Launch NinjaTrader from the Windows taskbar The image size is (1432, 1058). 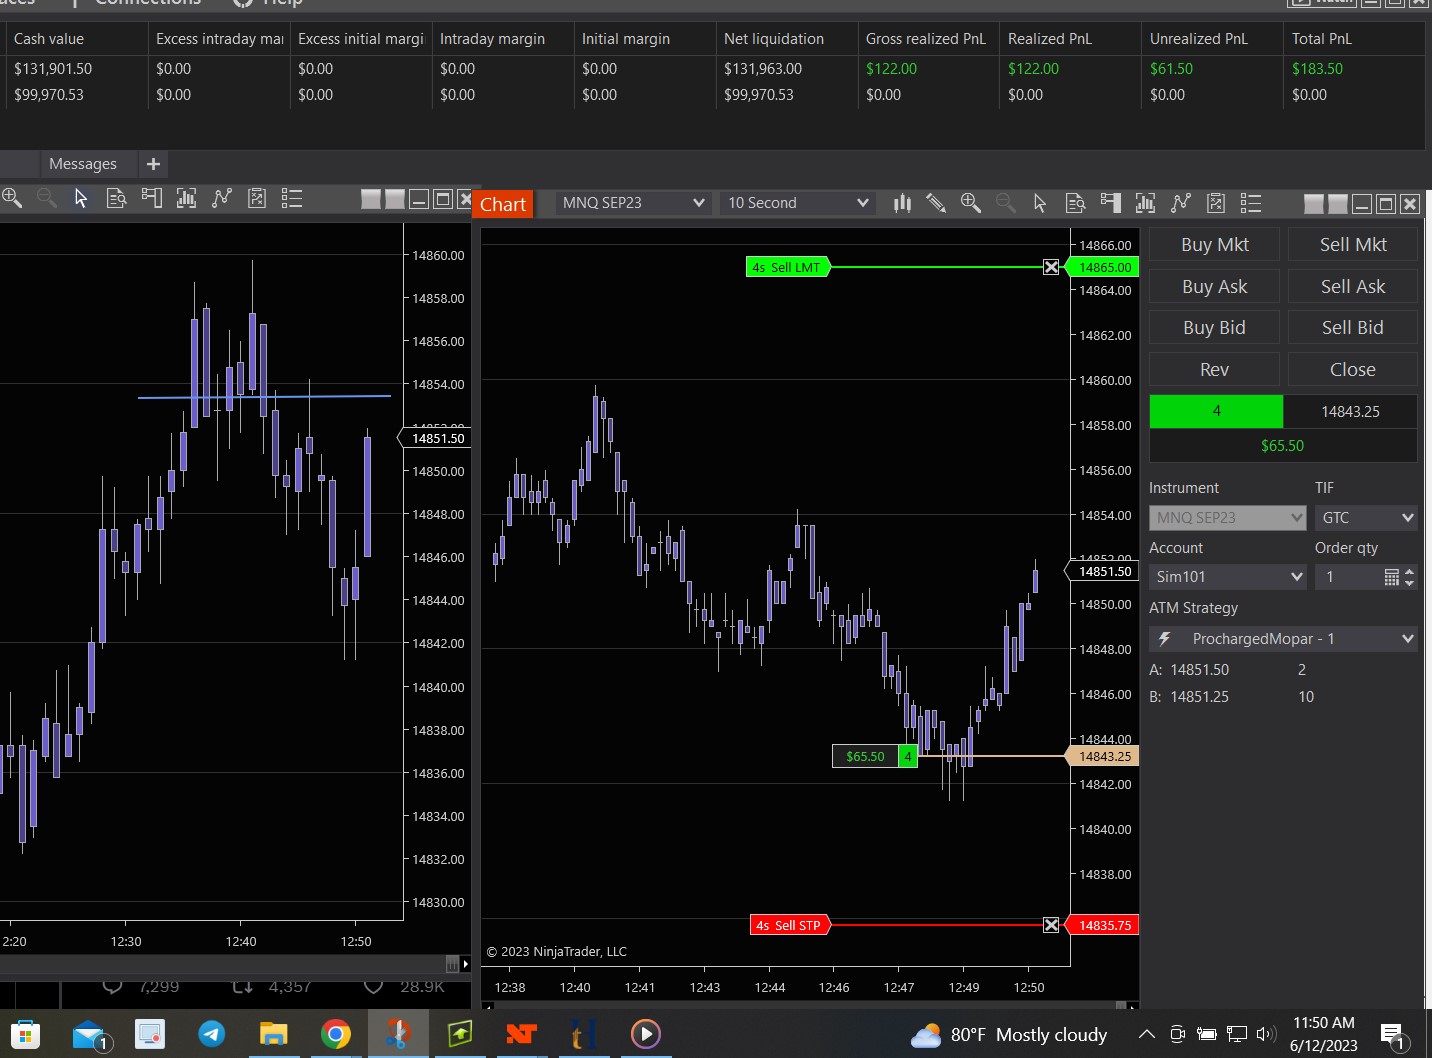(521, 1034)
